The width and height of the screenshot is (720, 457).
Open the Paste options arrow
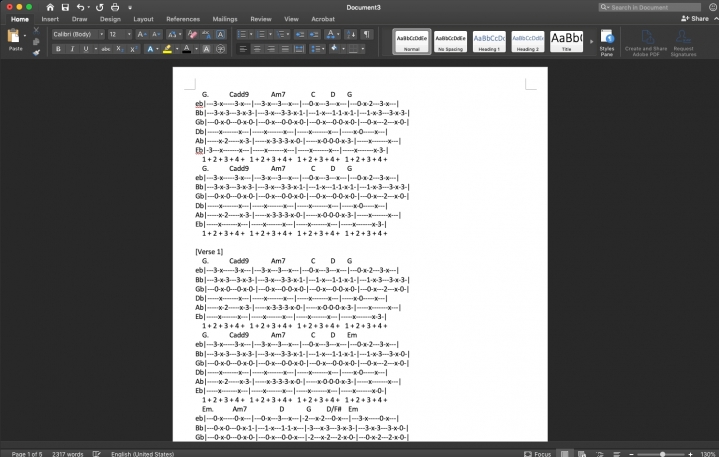pyautogui.click(x=25, y=35)
